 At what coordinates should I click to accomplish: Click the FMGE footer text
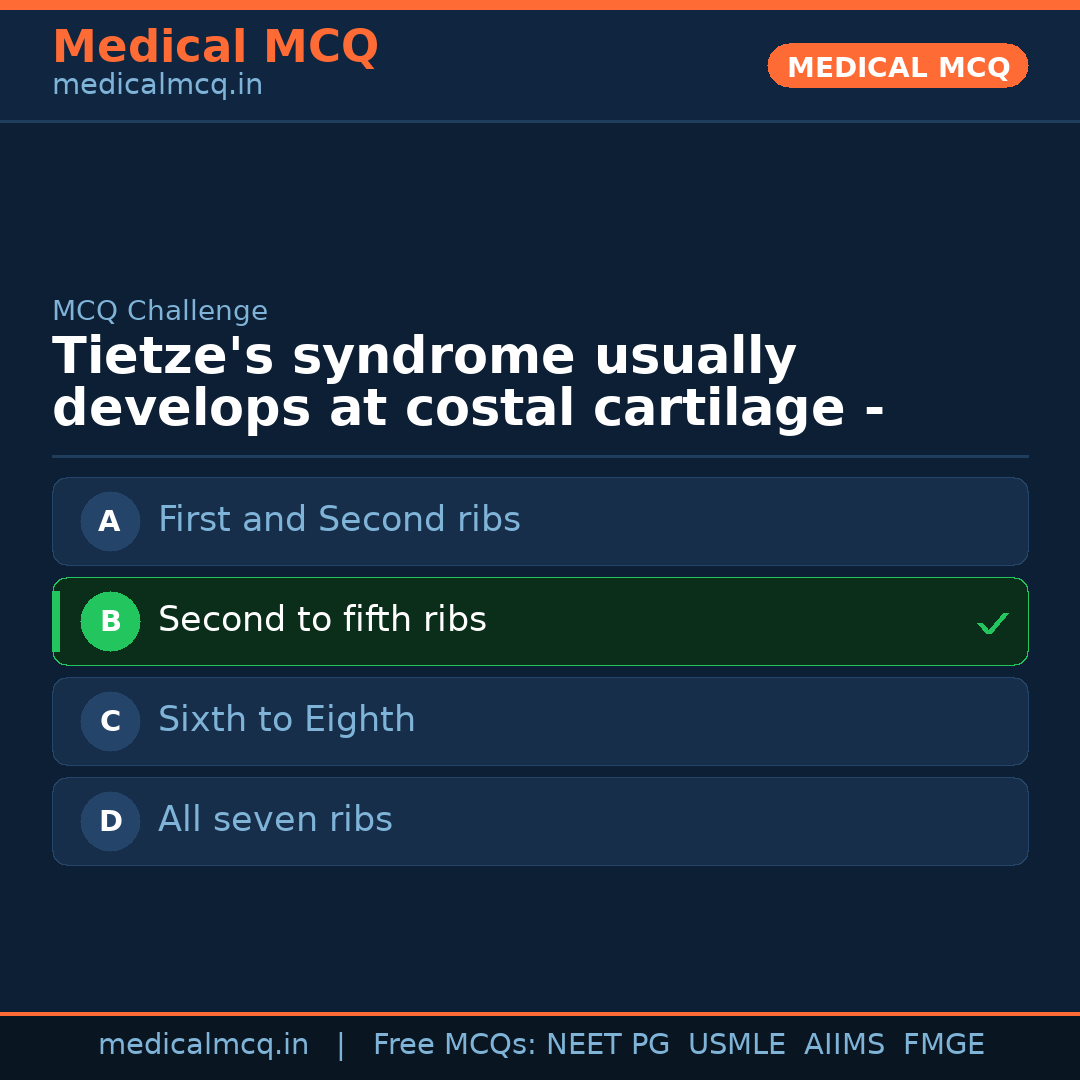click(x=943, y=1045)
